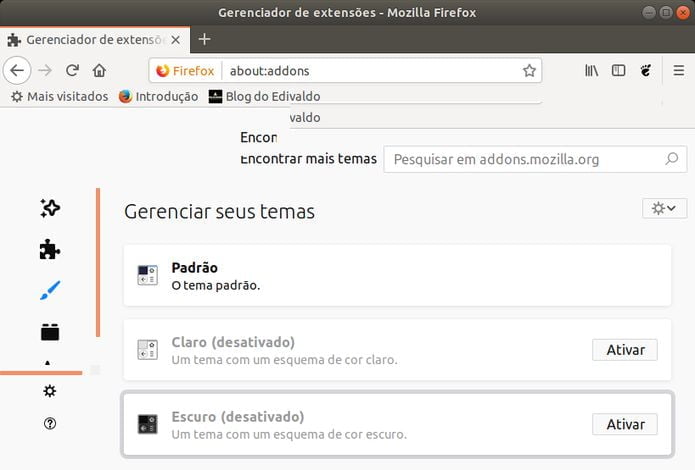
Task: Open the Introdução bookmark
Action: tap(158, 96)
